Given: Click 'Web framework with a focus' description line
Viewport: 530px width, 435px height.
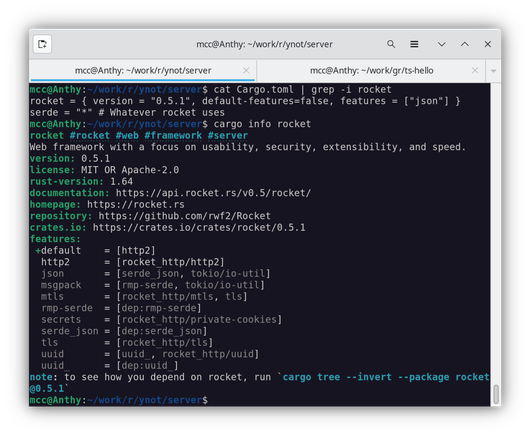Looking at the screenshot, I should 248,147.
